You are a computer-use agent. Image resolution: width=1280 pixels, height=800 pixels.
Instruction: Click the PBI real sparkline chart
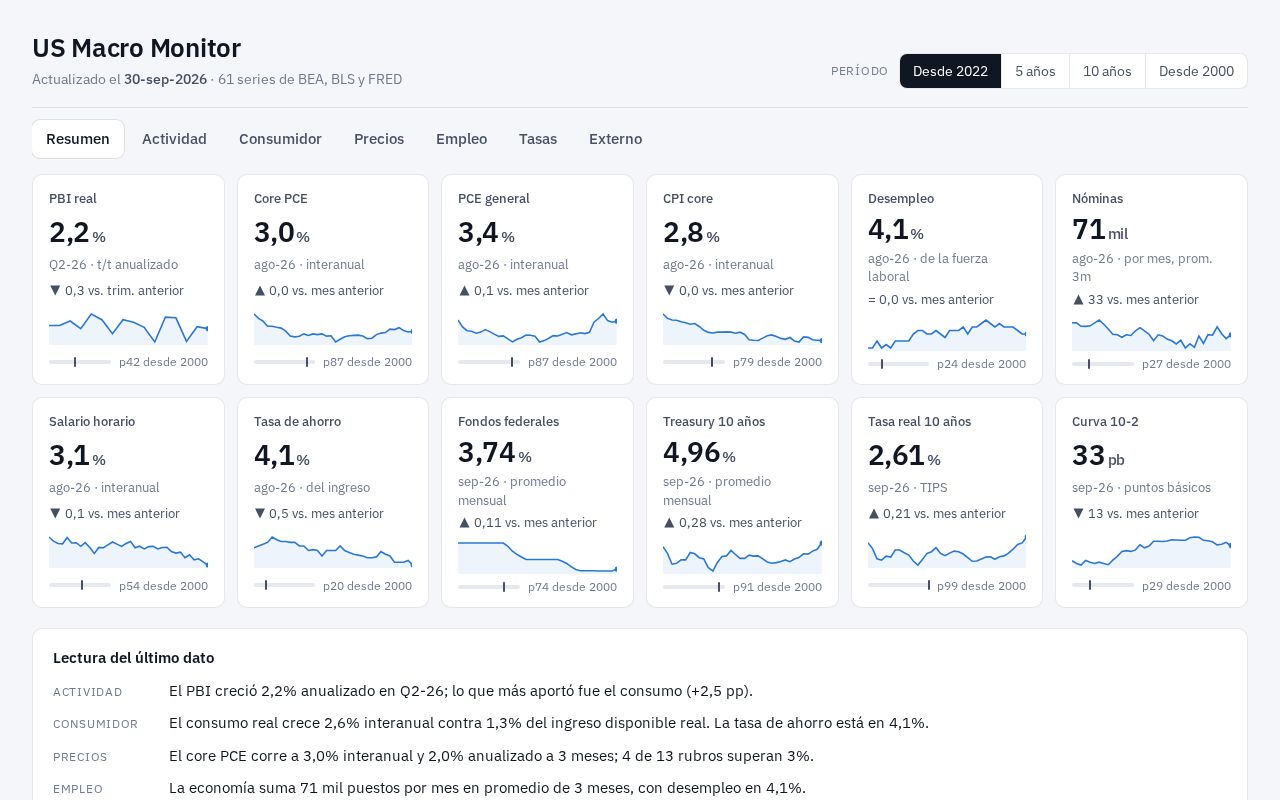point(128,329)
